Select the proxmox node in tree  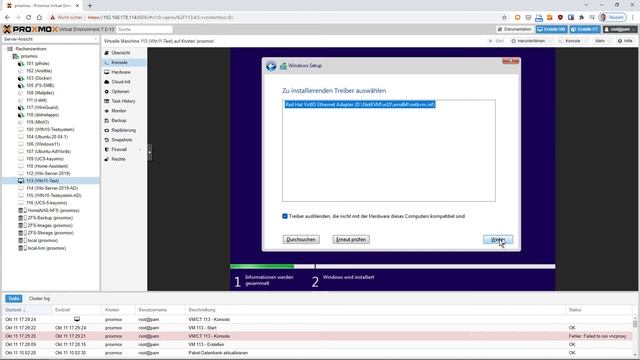coord(29,56)
